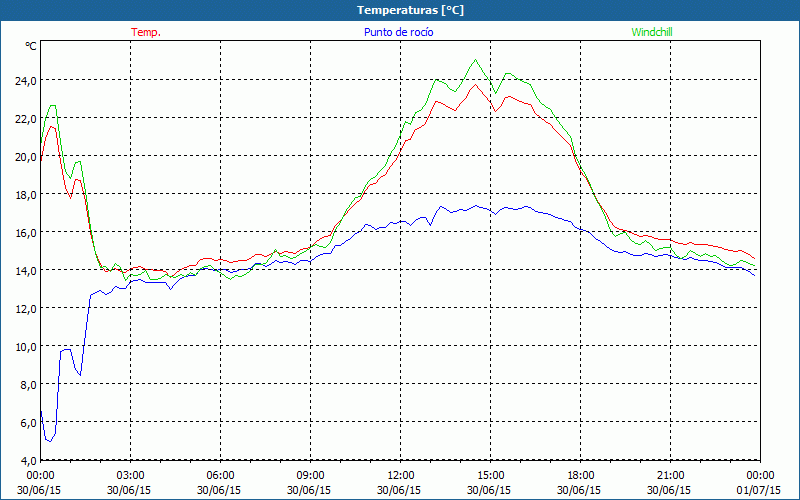
Task: Click the 24,0 y-axis value
Action: click(x=26, y=81)
